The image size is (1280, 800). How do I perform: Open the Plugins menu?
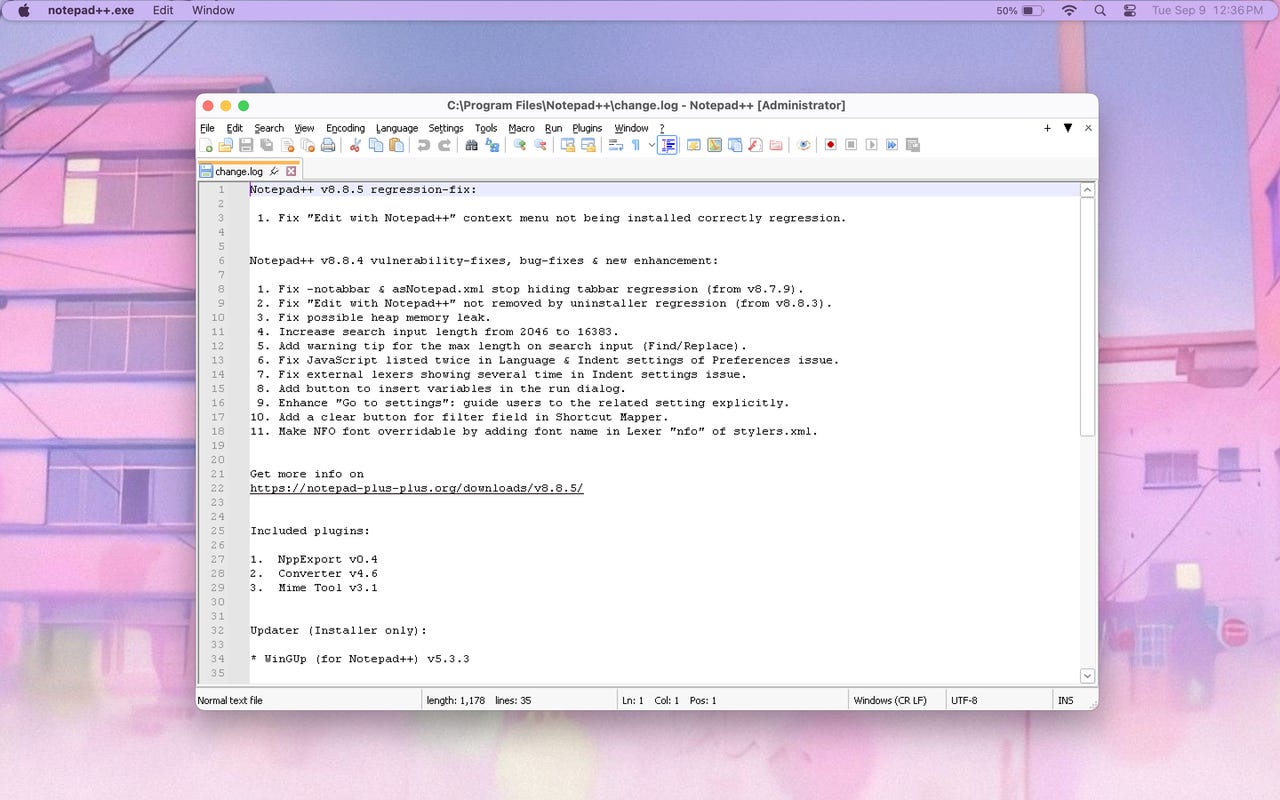click(x=587, y=128)
